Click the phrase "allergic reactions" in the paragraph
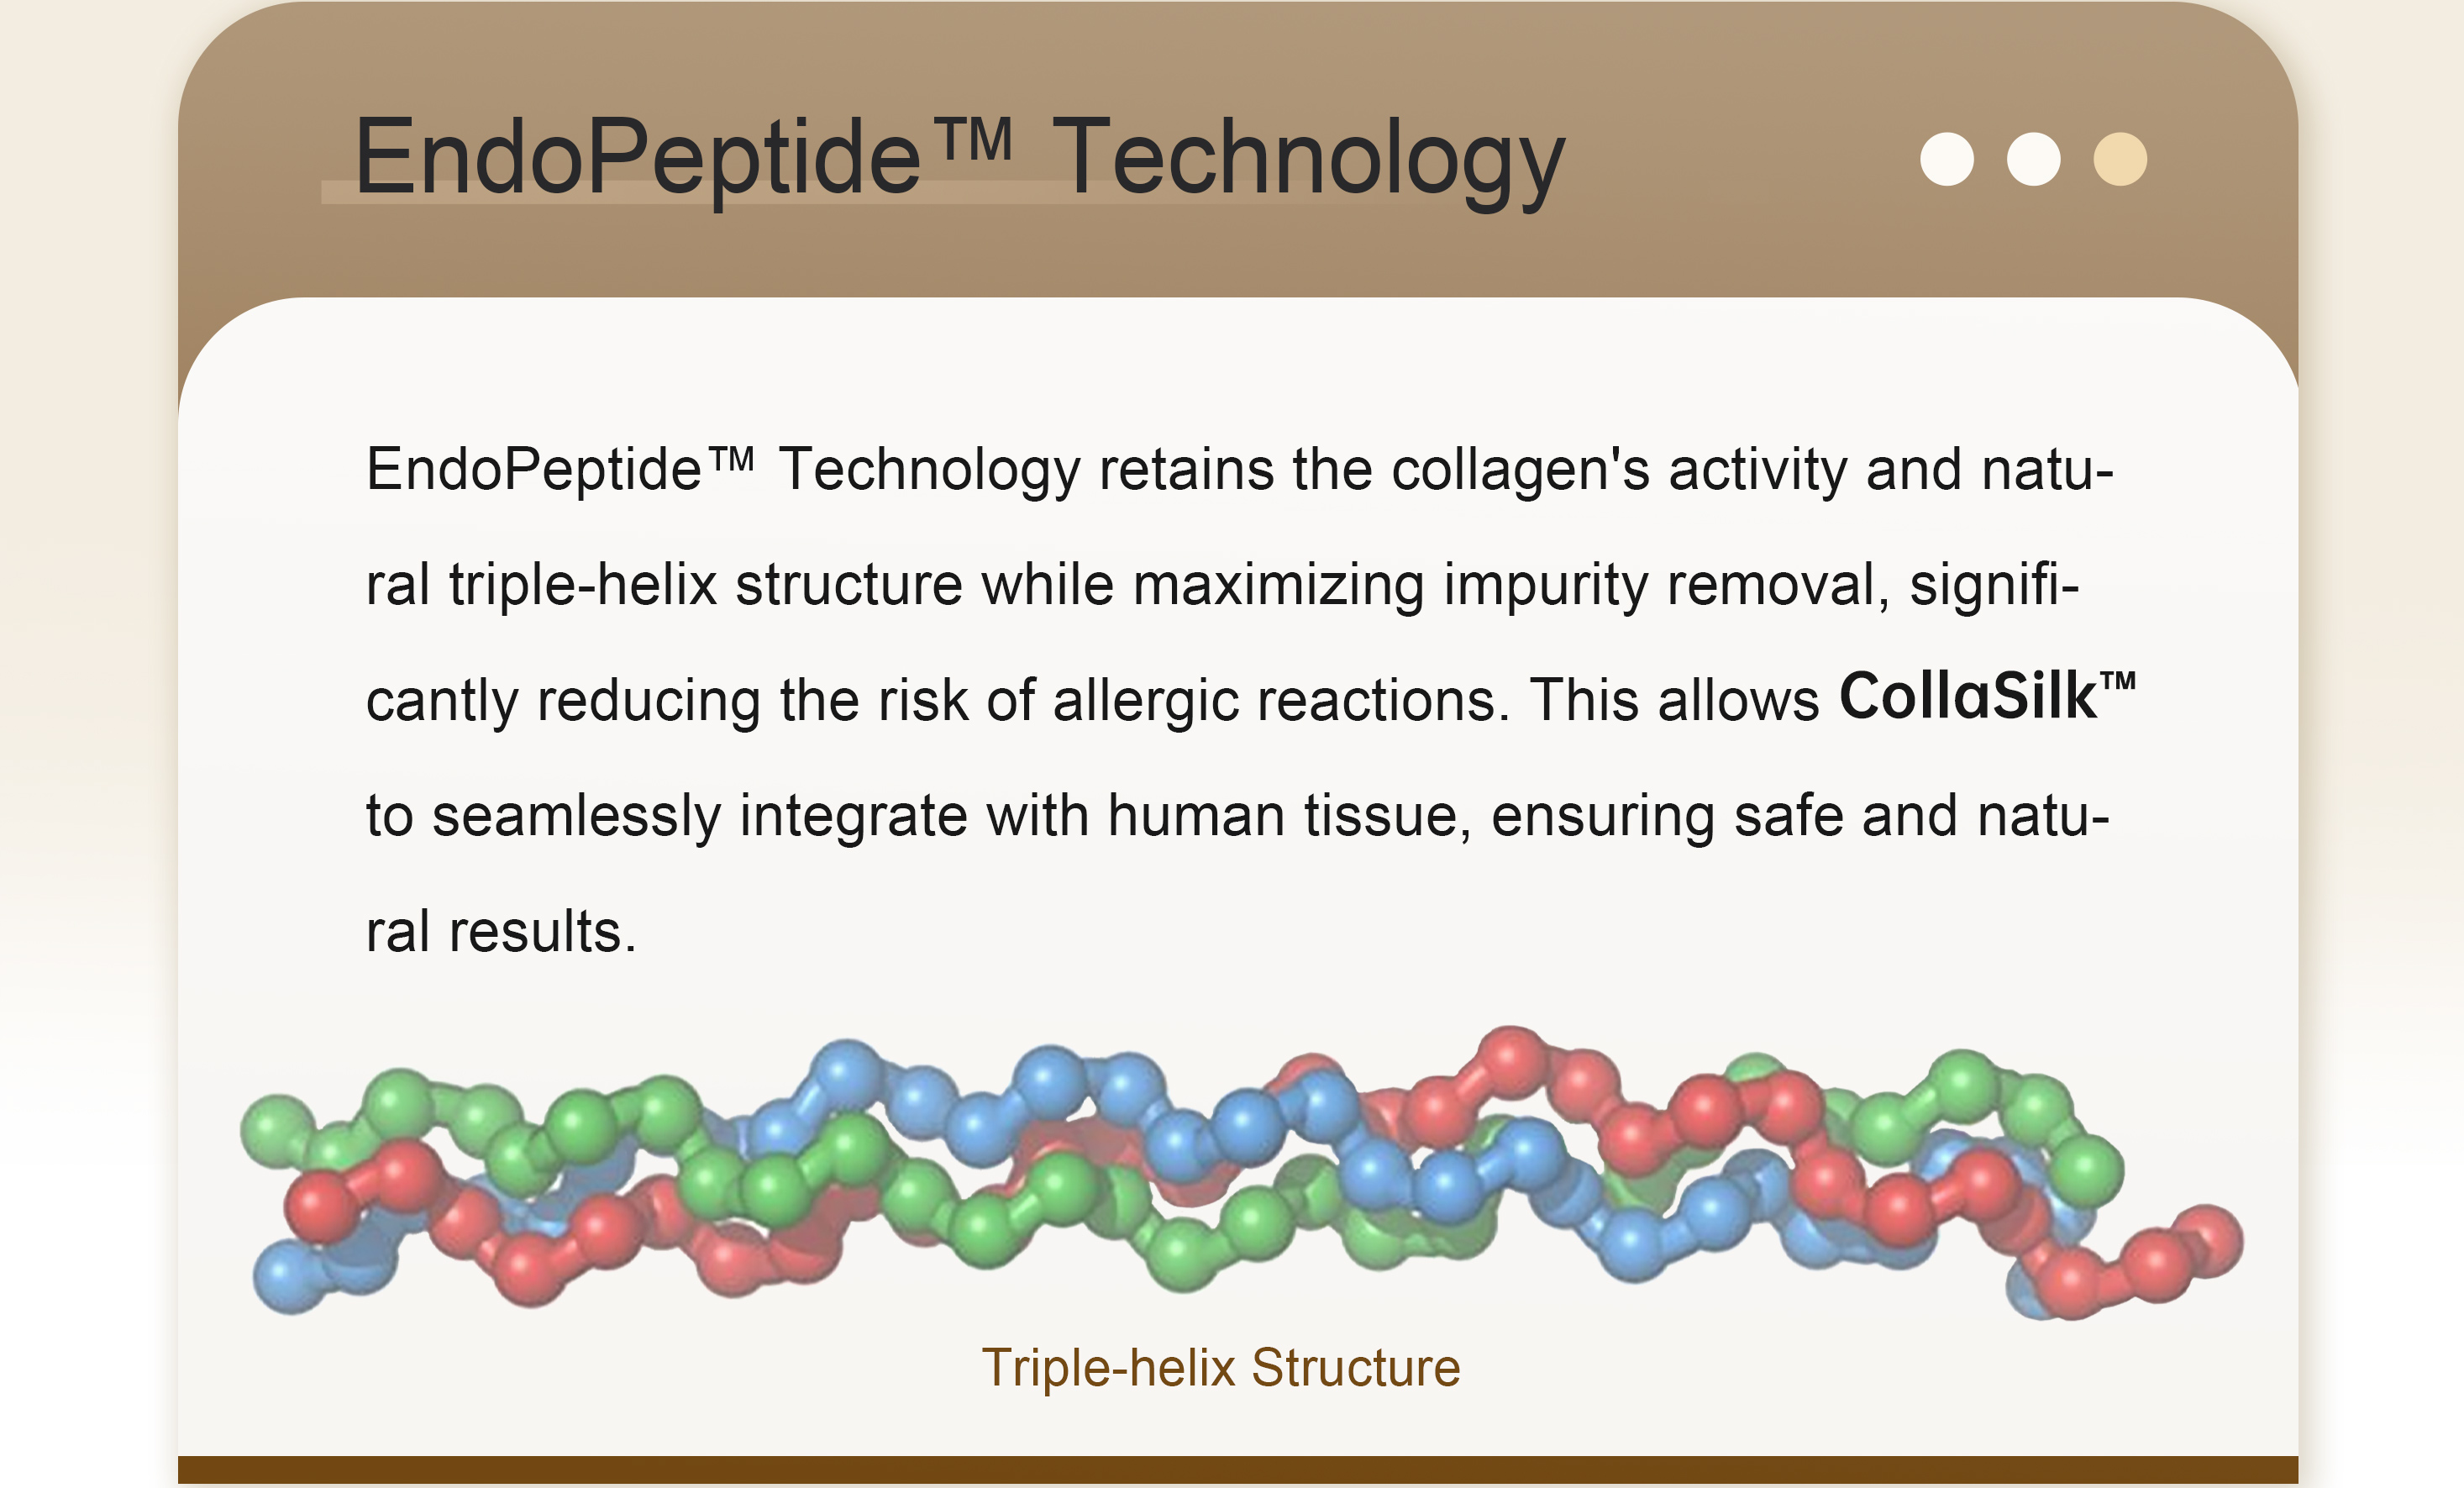The width and height of the screenshot is (2464, 1488). [1281, 700]
